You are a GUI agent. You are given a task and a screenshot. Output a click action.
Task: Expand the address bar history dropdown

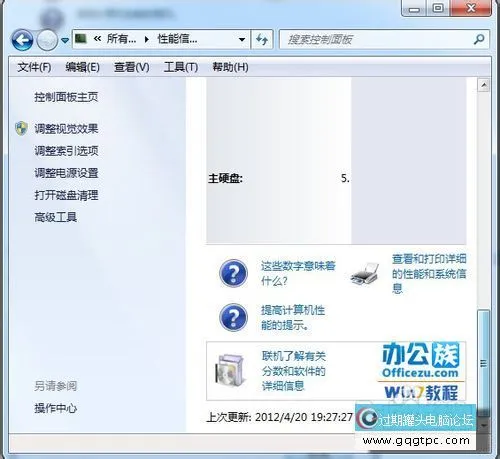tap(242, 39)
